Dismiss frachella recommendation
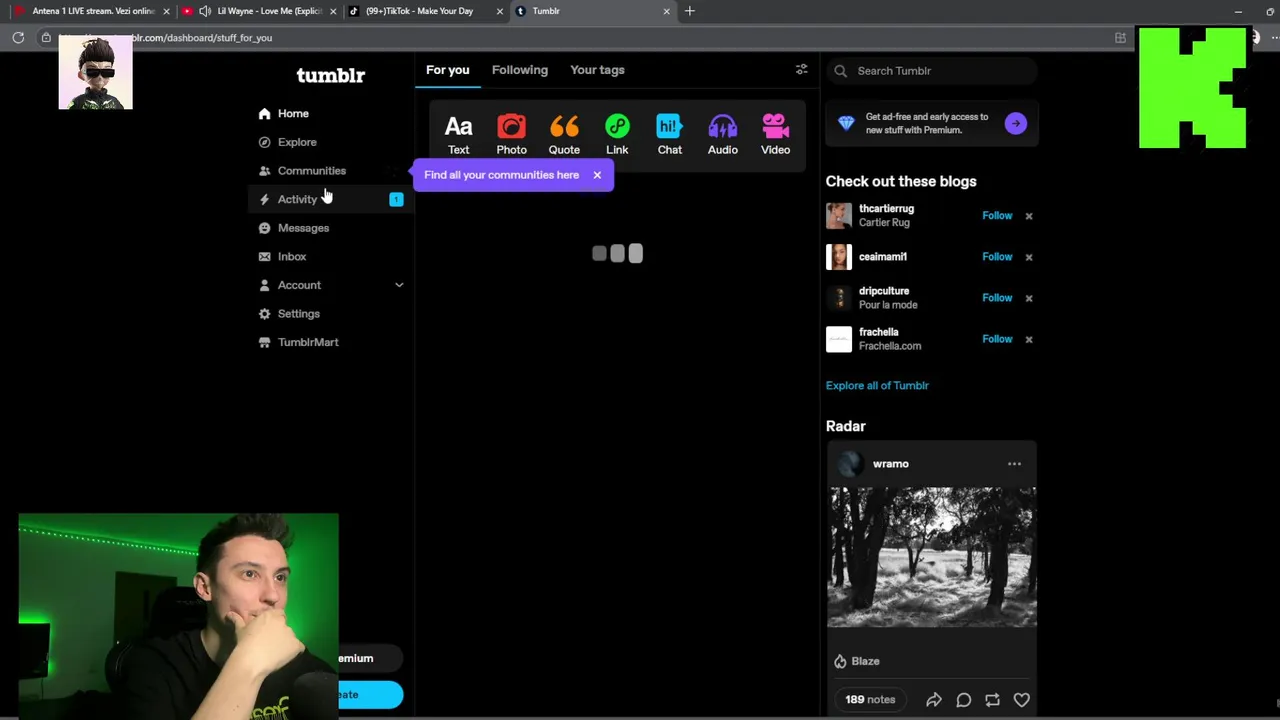Viewport: 1280px width, 720px height. pyautogui.click(x=1028, y=339)
